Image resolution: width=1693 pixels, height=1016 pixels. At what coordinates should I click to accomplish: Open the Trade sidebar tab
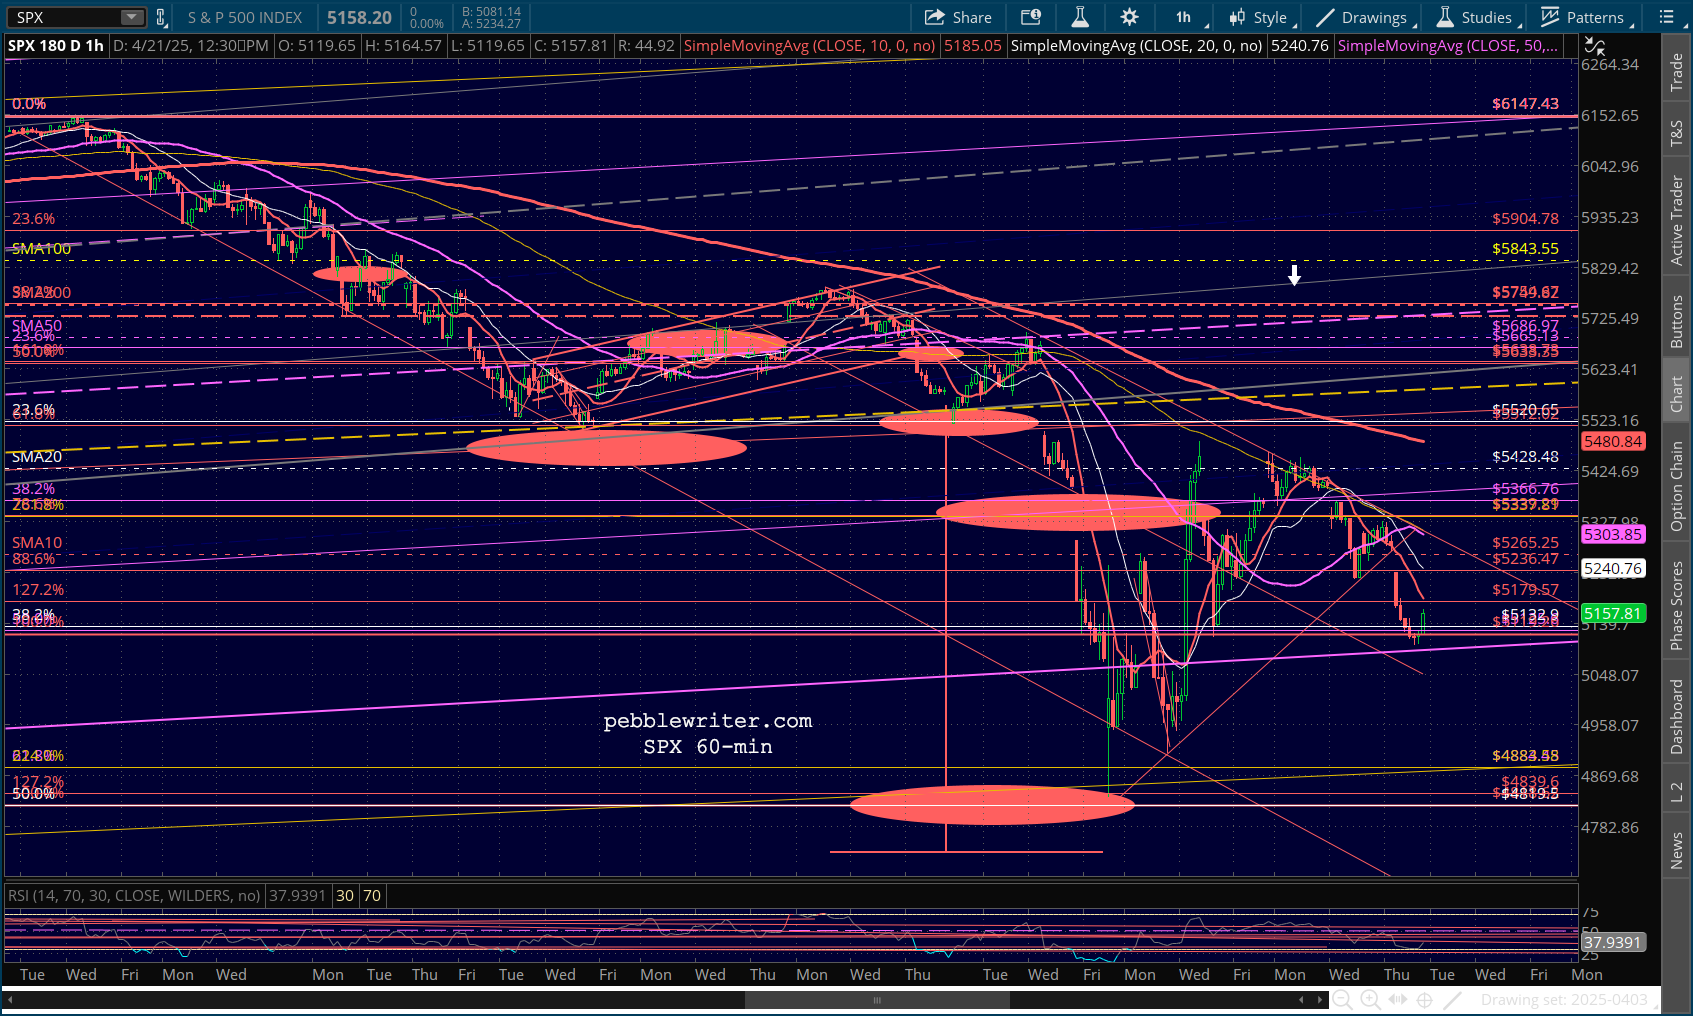pos(1677,73)
